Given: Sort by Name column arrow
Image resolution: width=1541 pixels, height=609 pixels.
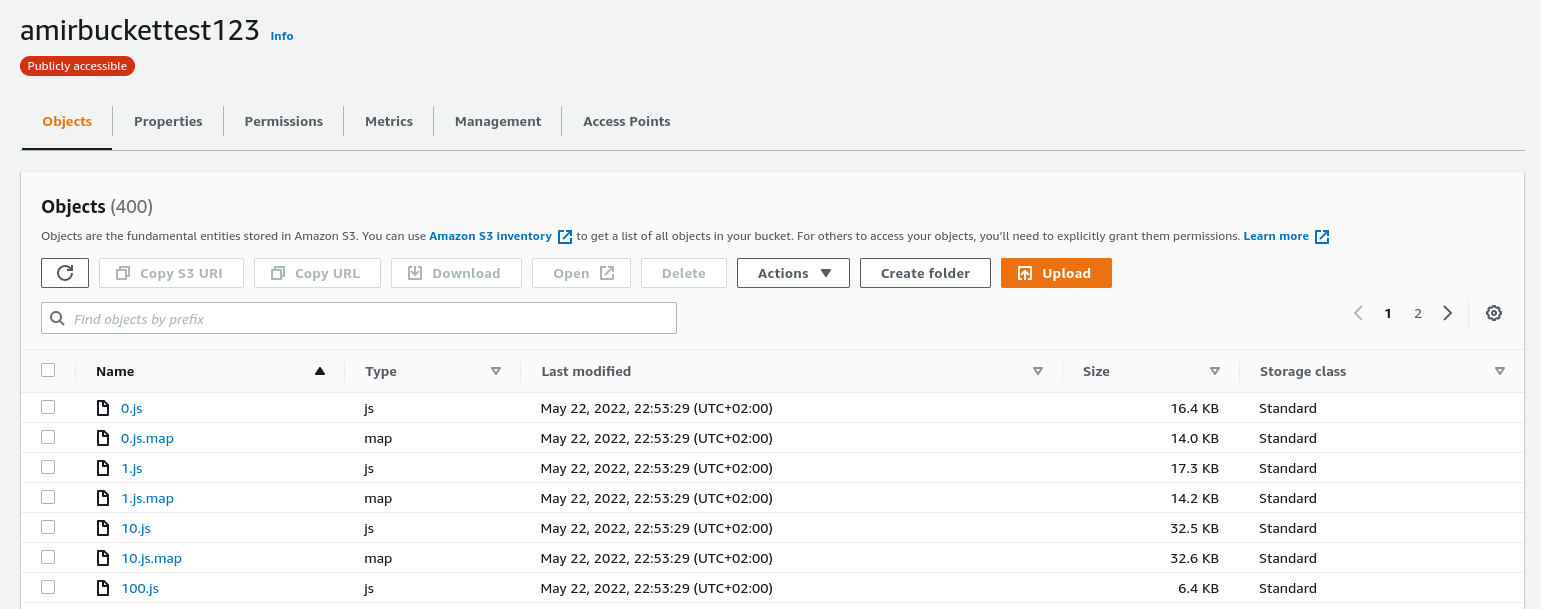Looking at the screenshot, I should click(x=320, y=371).
